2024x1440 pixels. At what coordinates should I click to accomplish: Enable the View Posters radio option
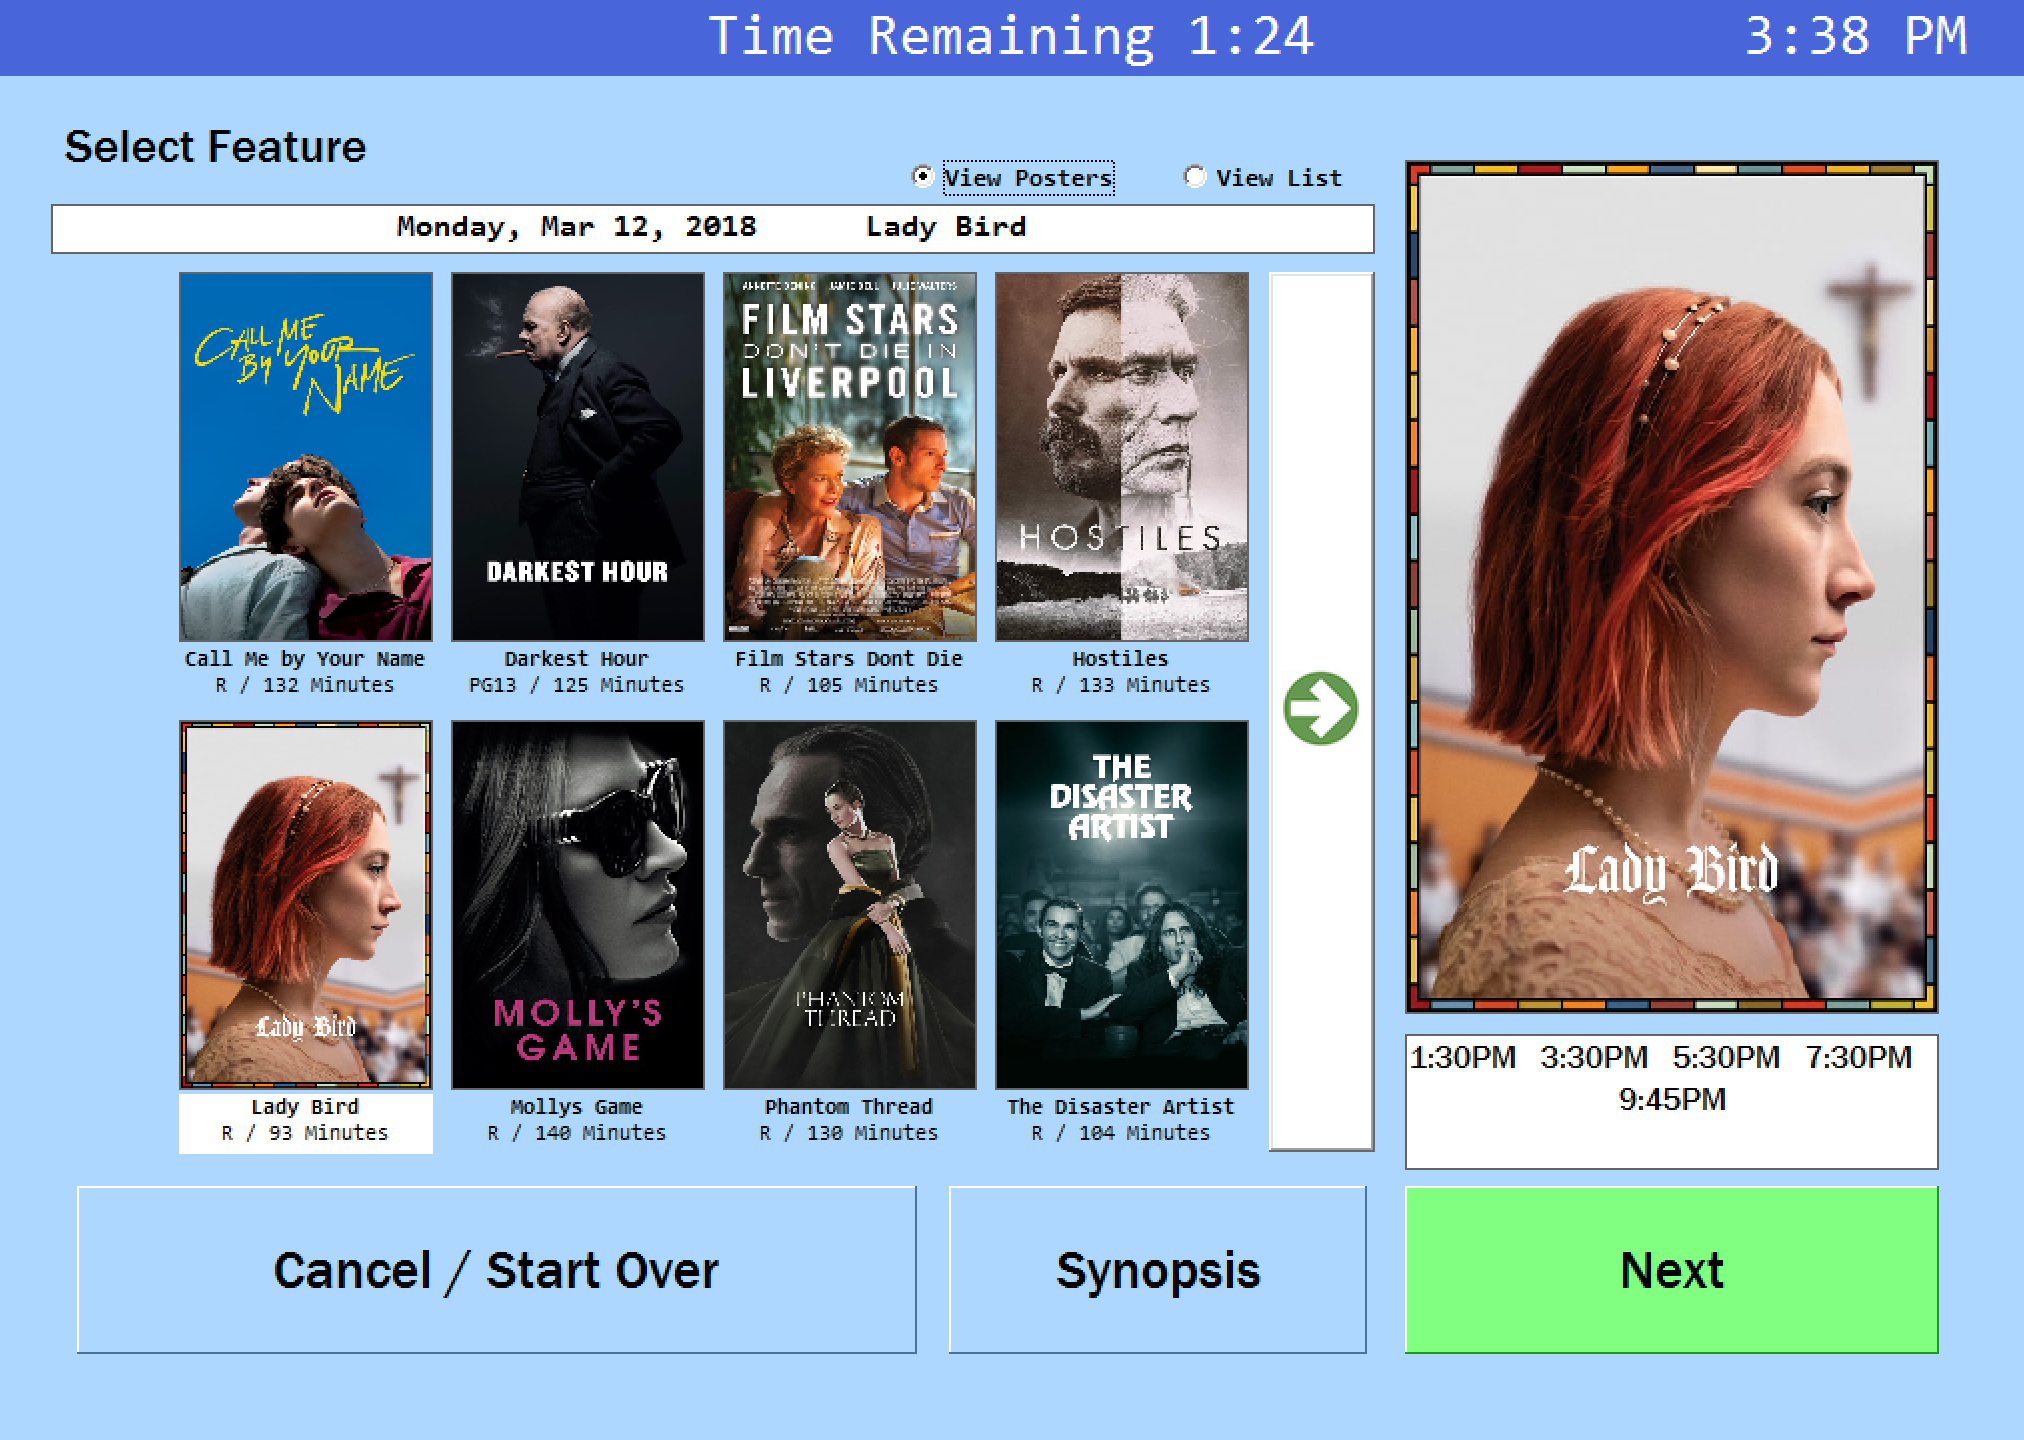(x=924, y=177)
